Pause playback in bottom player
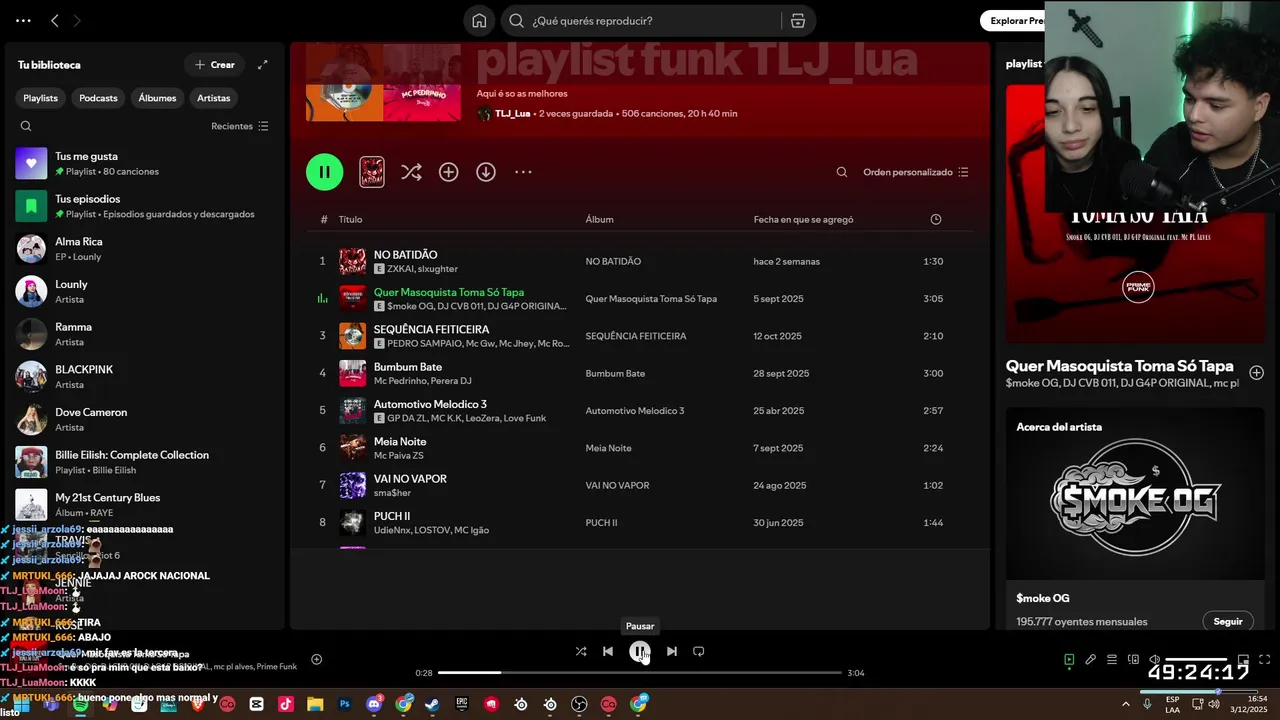The width and height of the screenshot is (1280, 720). [x=639, y=651]
